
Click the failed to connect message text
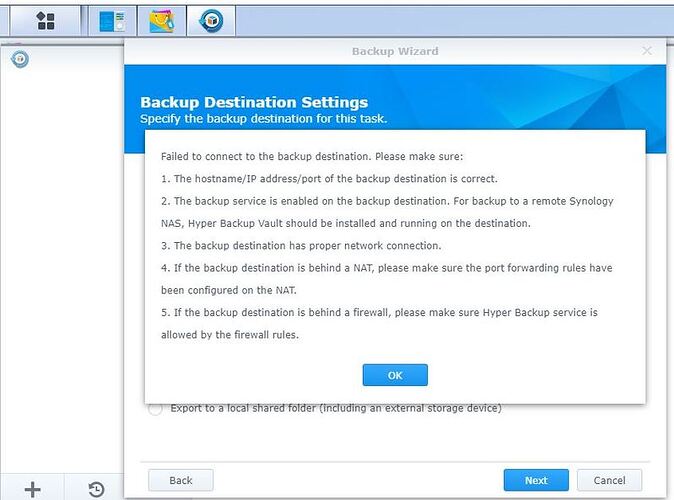pyautogui.click(x=312, y=156)
